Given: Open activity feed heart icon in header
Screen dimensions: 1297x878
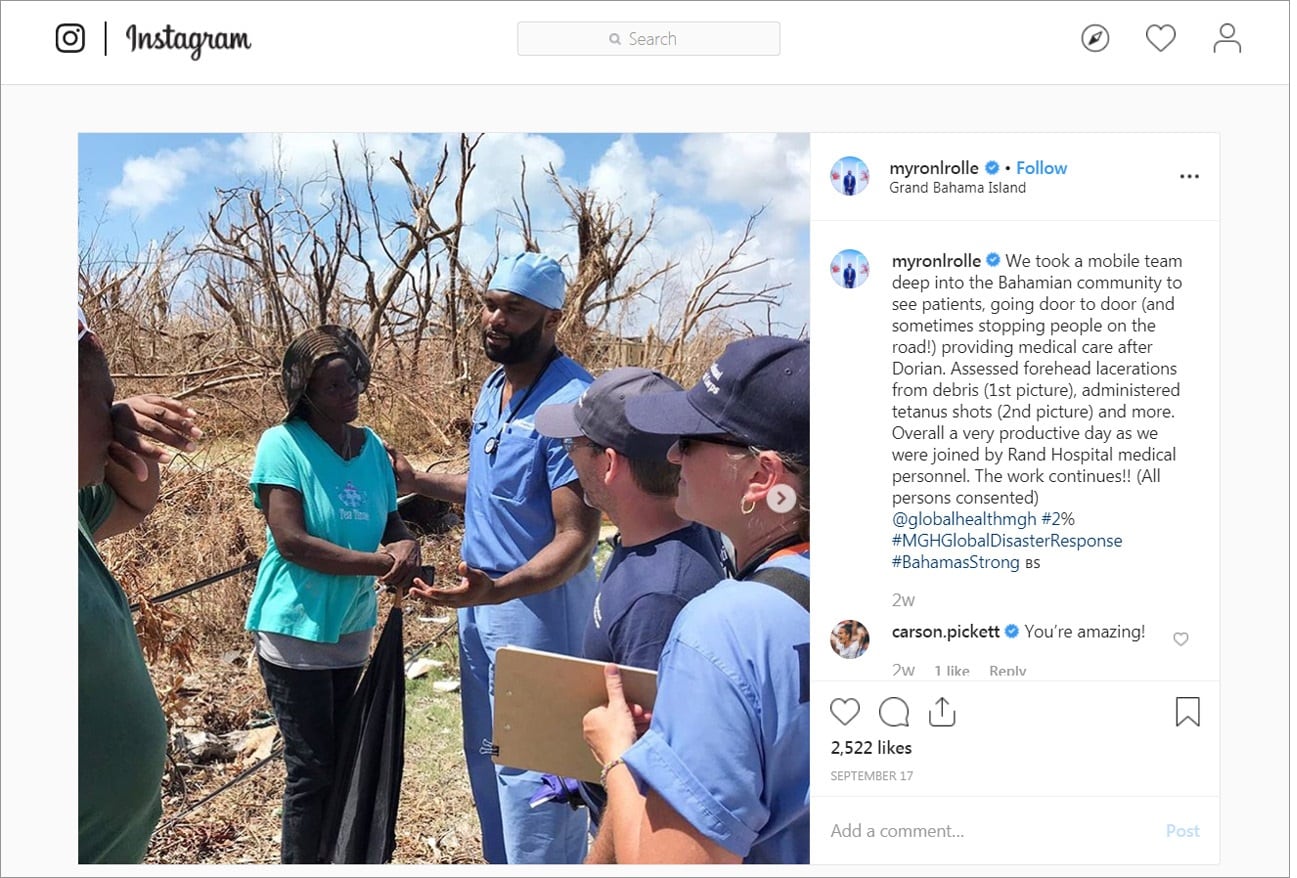Looking at the screenshot, I should 1160,39.
